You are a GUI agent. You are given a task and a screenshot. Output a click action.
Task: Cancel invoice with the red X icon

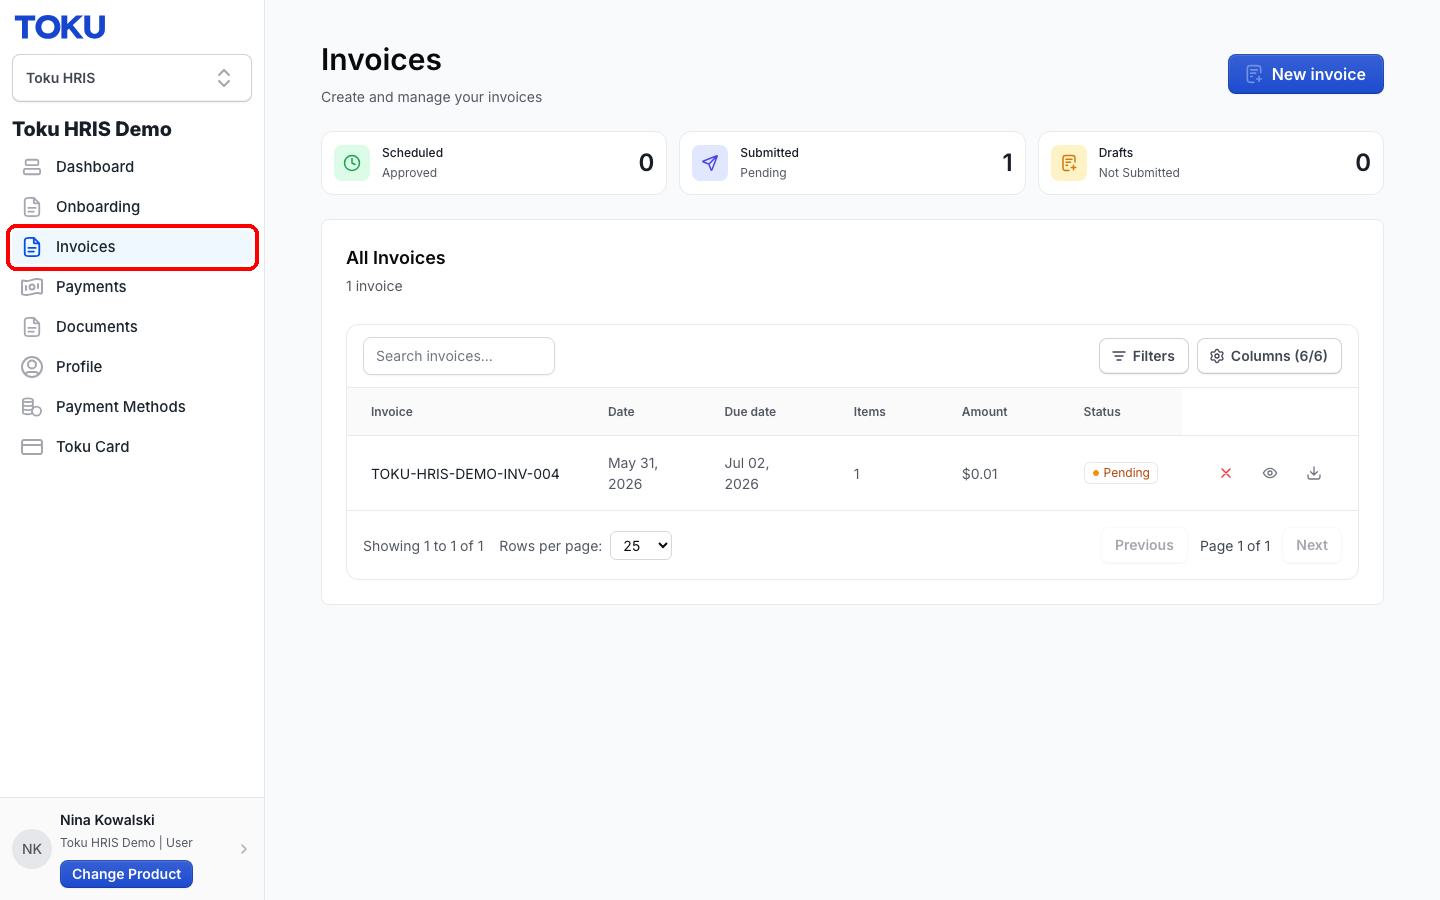pos(1226,473)
